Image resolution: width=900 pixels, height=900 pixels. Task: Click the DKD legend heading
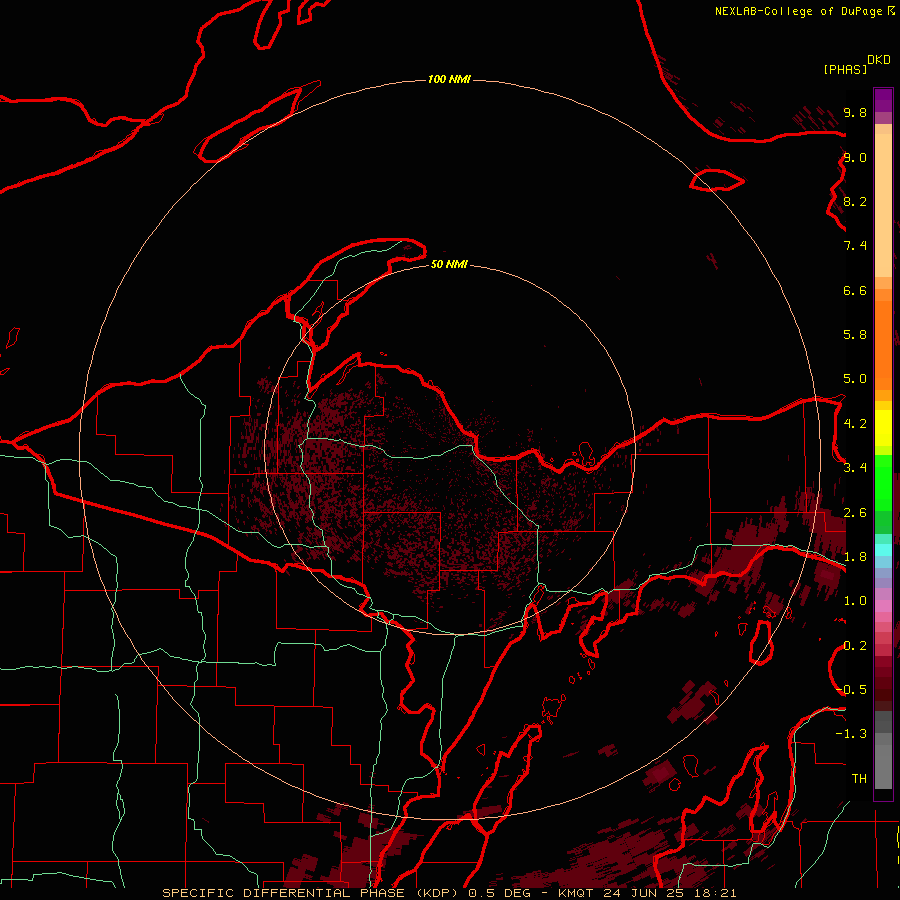tap(878, 60)
